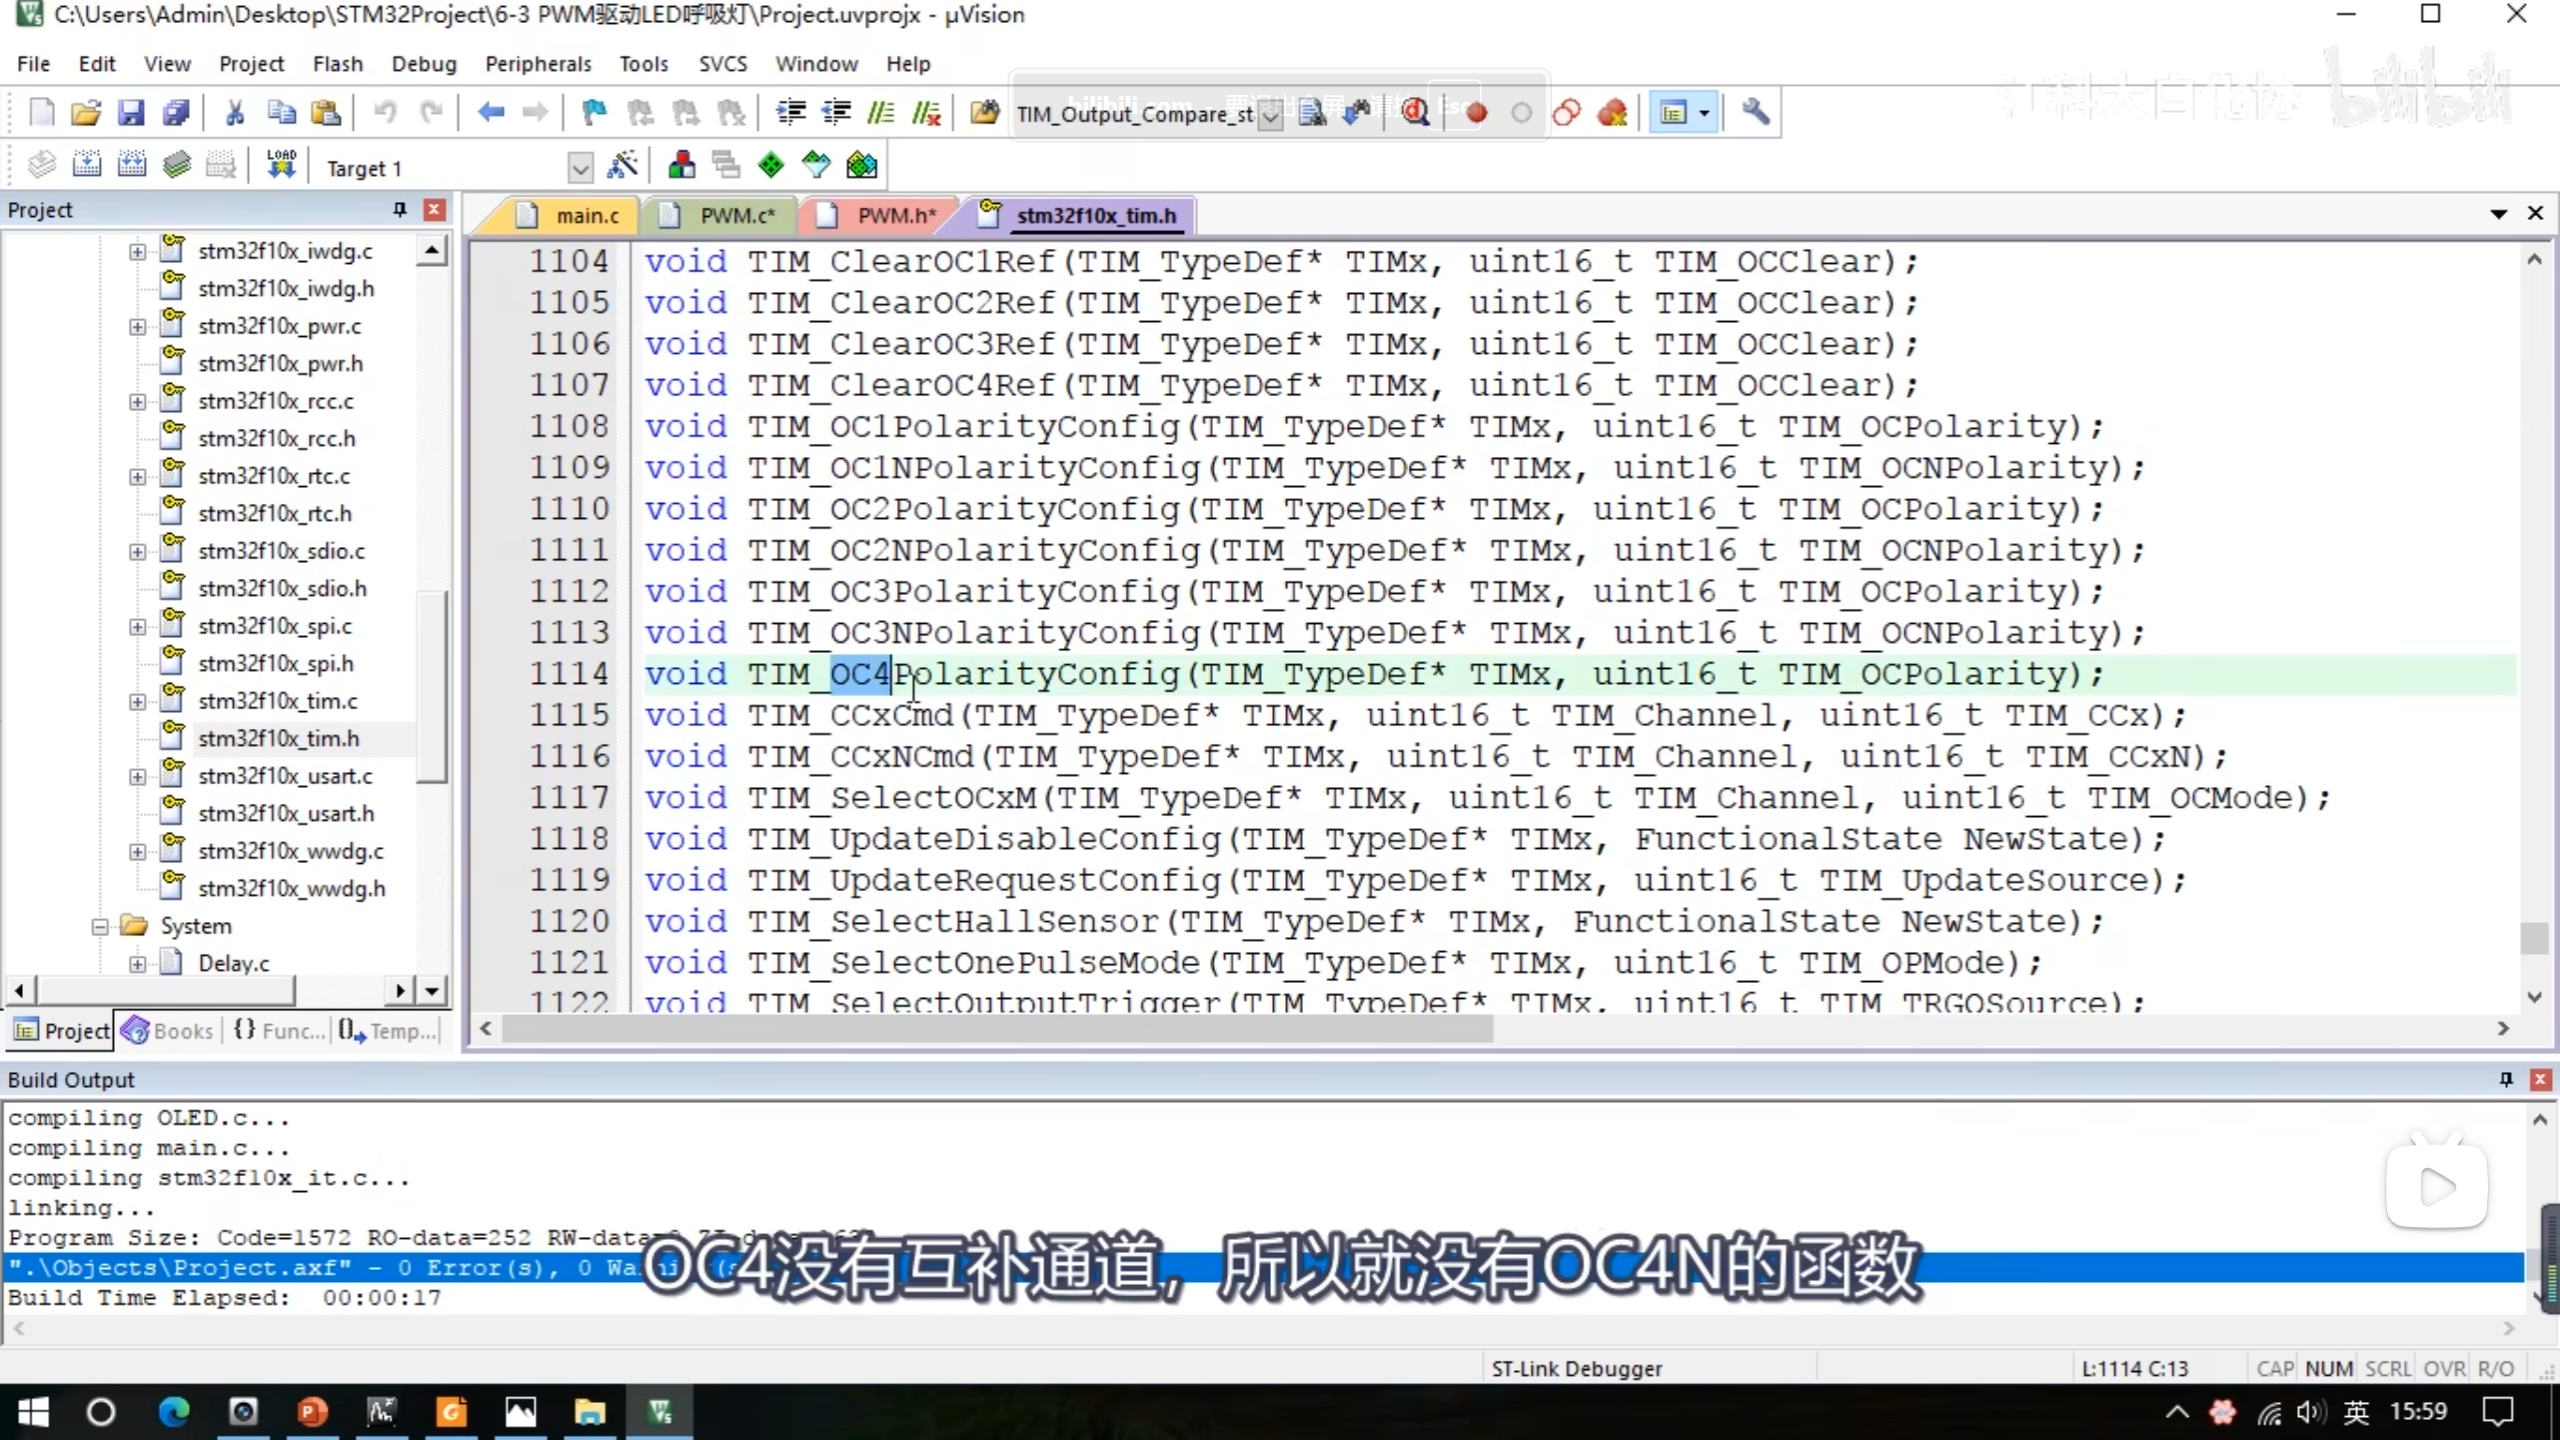Open the Target 1 dropdown
This screenshot has height=1440, width=2560.
(x=579, y=168)
